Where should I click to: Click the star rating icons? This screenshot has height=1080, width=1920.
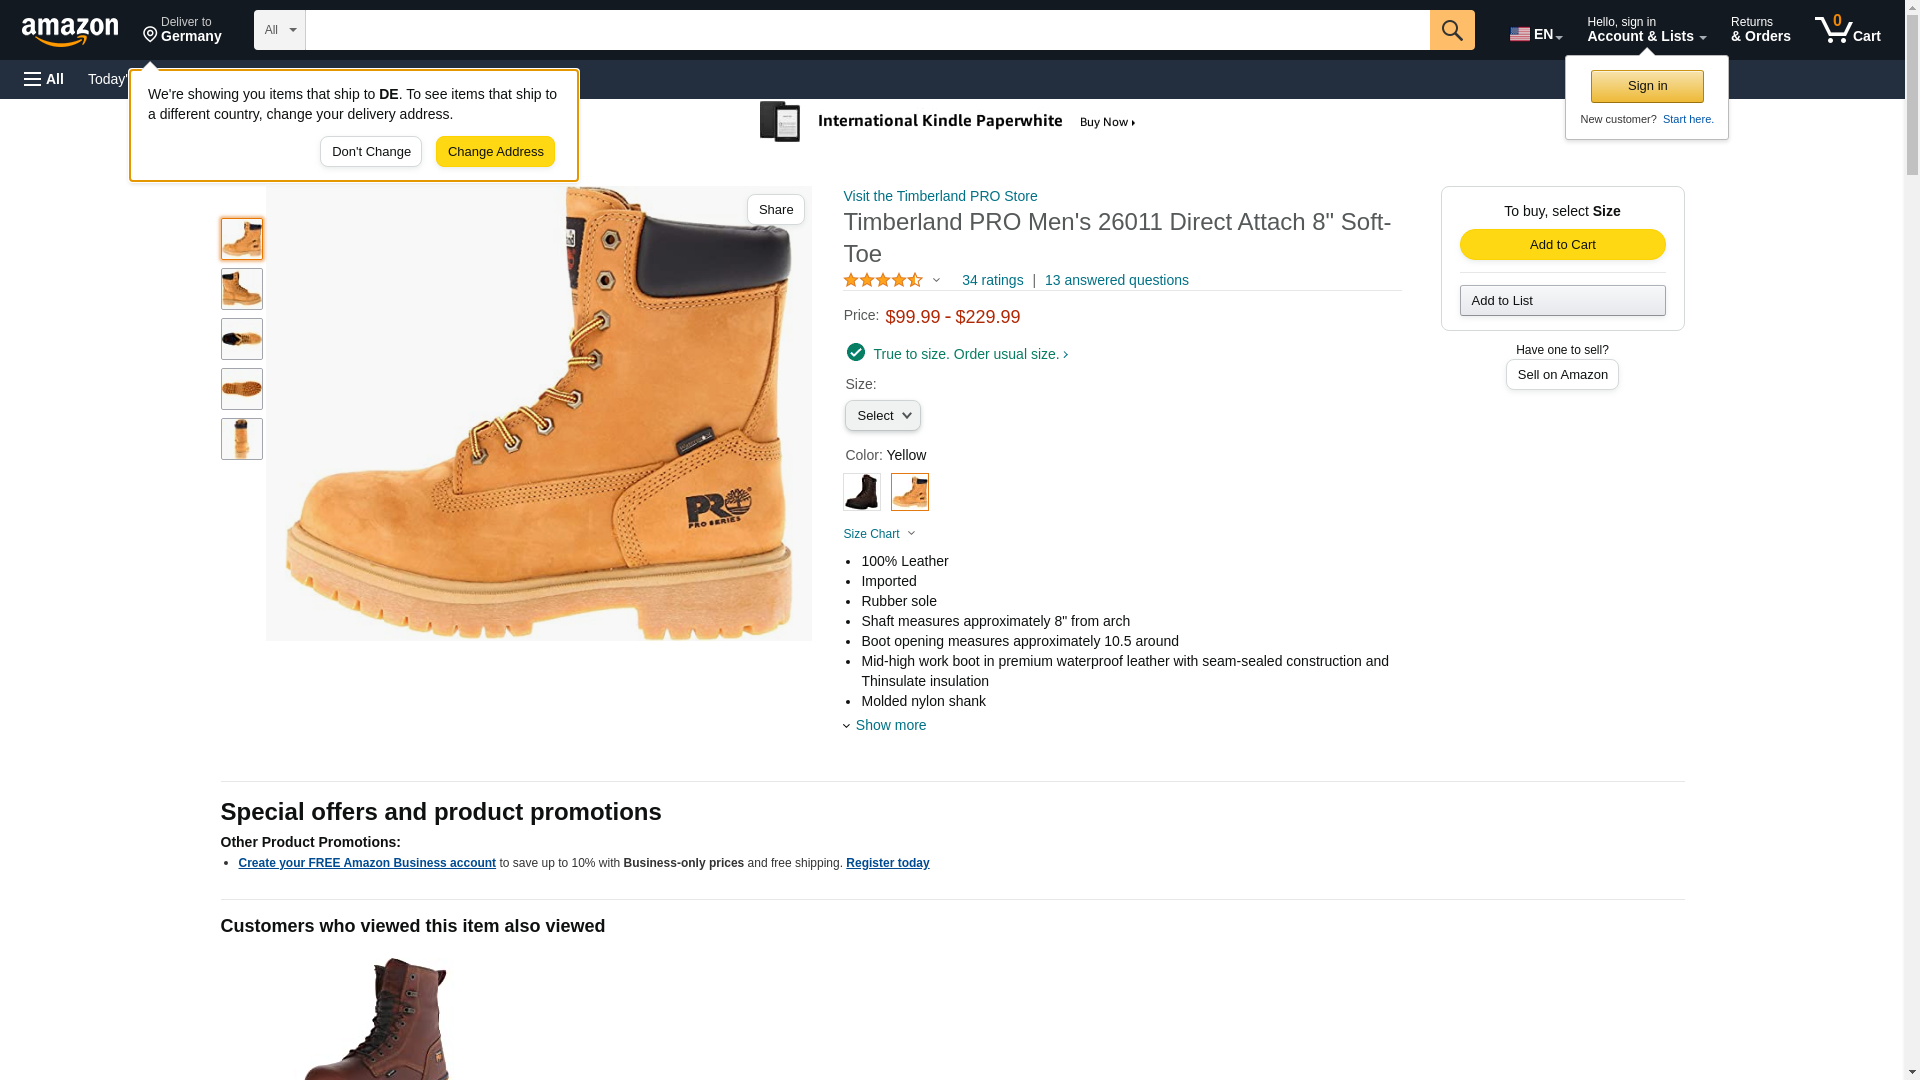click(x=883, y=281)
